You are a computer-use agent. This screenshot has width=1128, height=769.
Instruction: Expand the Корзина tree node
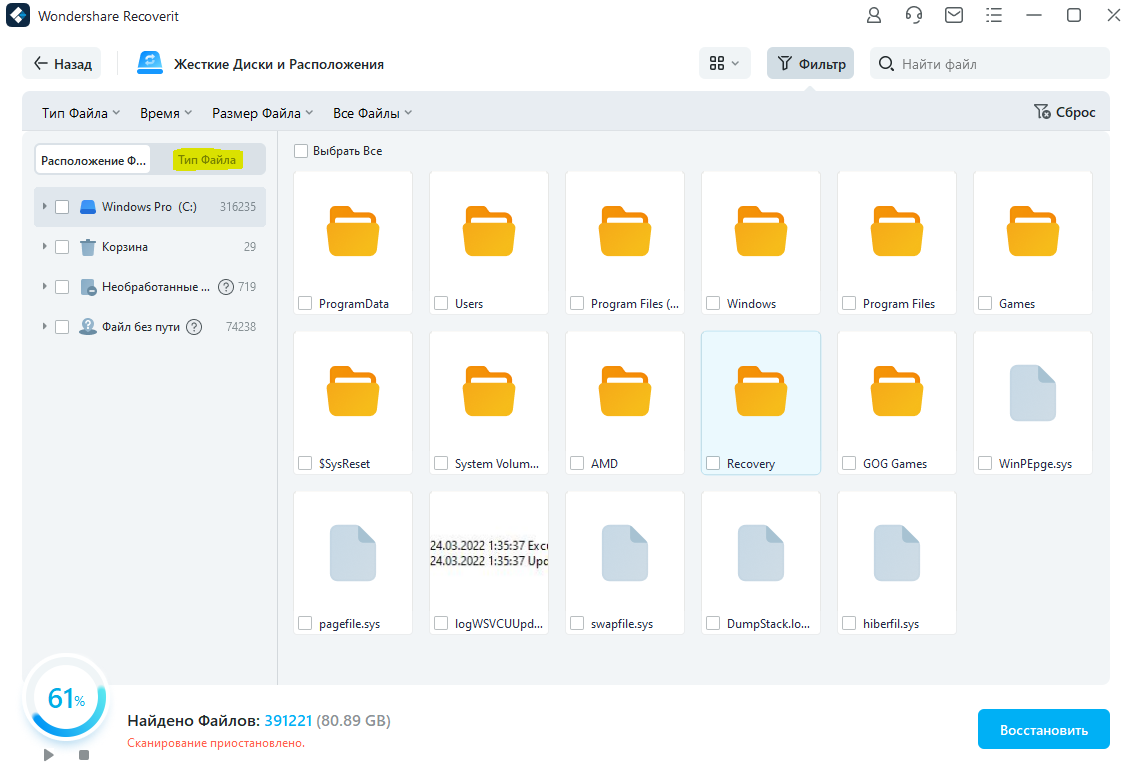tap(44, 246)
